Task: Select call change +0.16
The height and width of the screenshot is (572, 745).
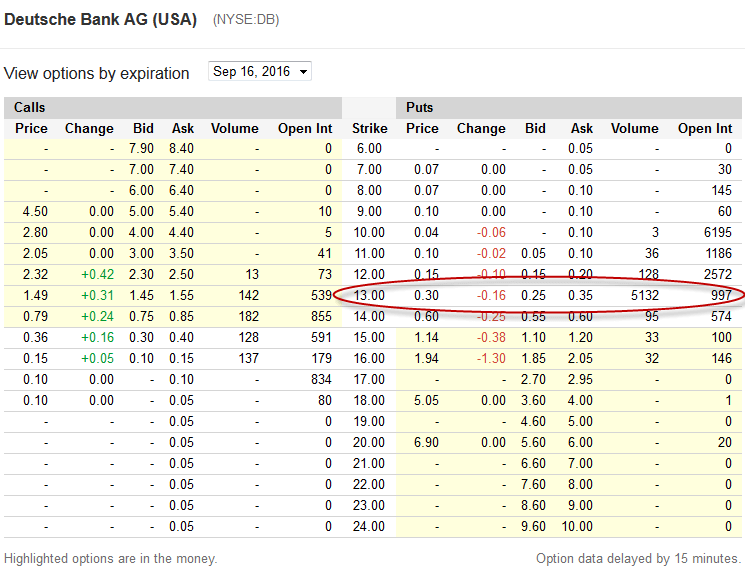Action: pos(97,337)
